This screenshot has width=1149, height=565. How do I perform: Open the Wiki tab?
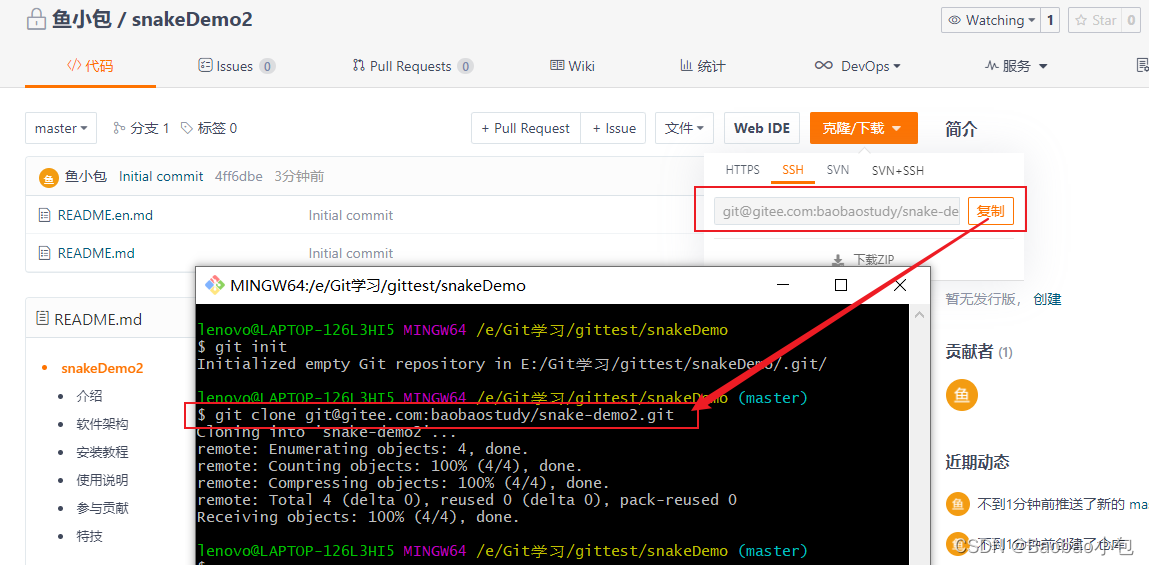(x=572, y=66)
